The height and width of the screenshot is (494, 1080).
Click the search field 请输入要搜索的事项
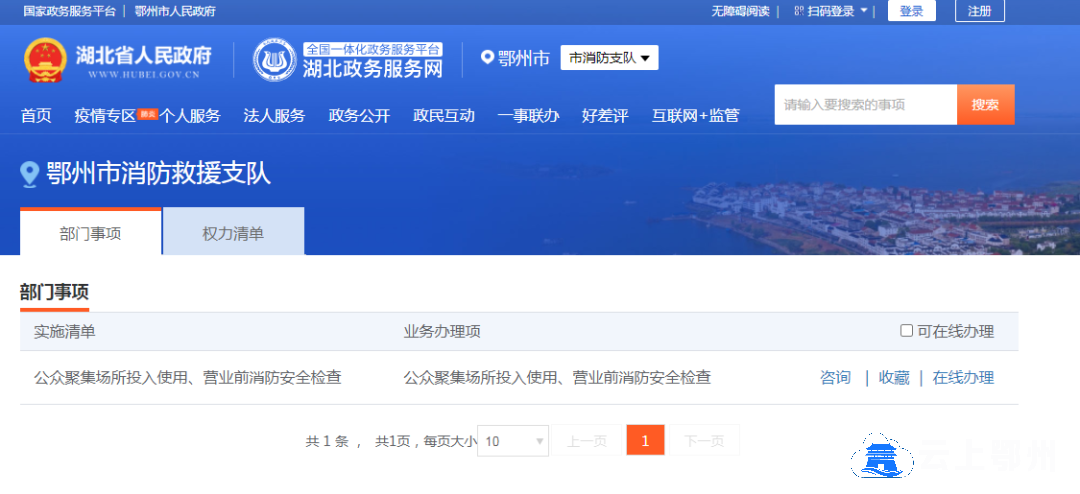pos(866,105)
